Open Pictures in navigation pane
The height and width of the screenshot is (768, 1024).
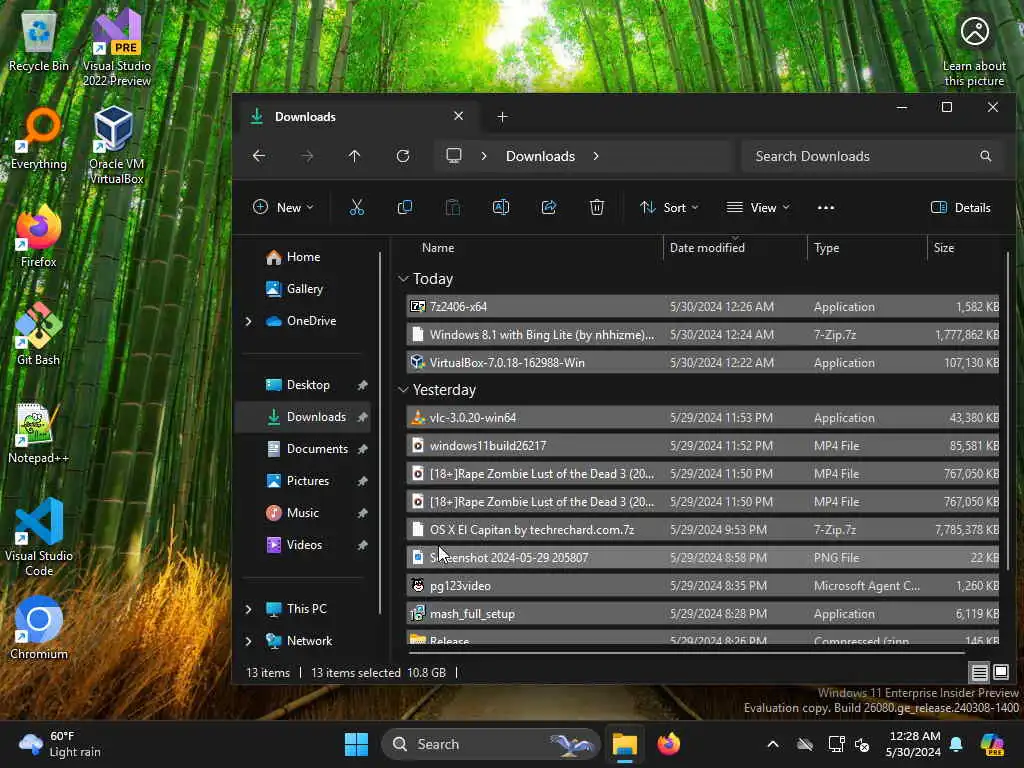tap(308, 481)
